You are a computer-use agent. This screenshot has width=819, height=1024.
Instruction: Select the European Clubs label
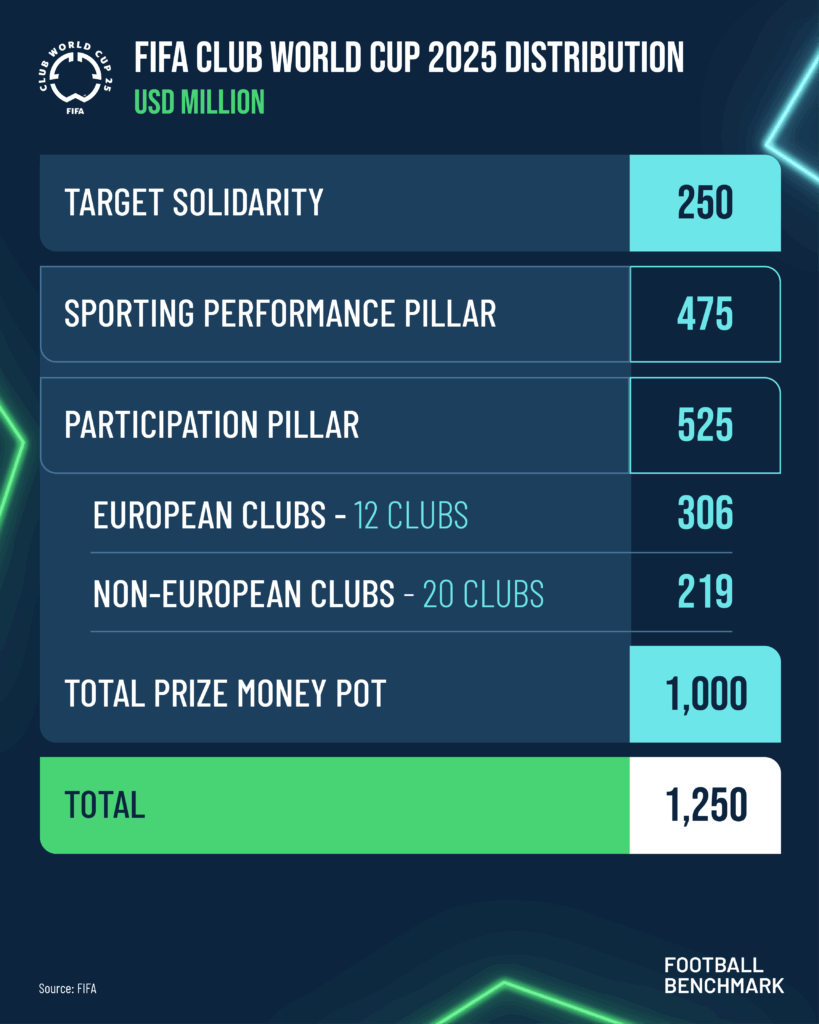(x=209, y=515)
